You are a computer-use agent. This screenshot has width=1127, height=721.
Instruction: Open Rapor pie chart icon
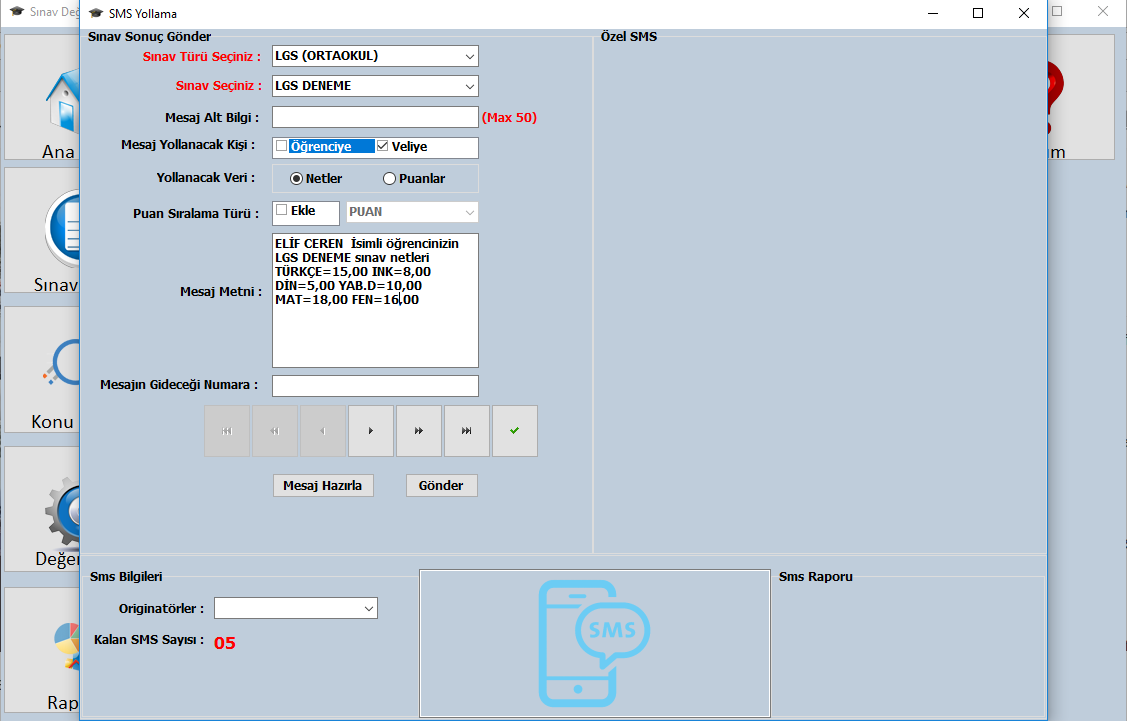(66, 646)
